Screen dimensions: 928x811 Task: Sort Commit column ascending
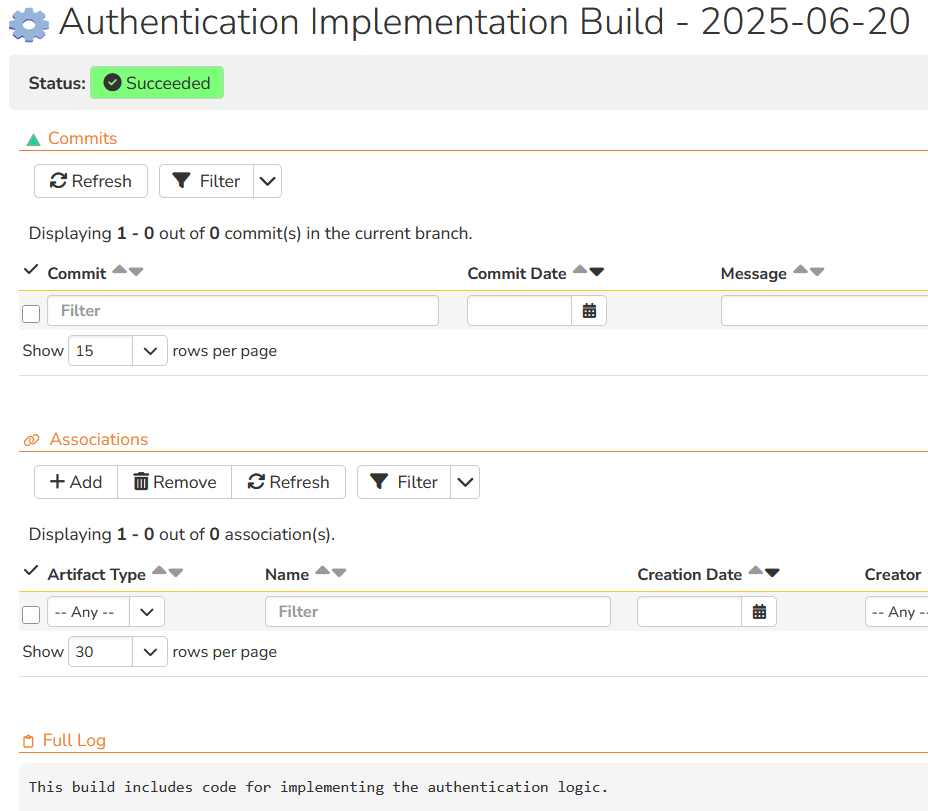tap(119, 271)
